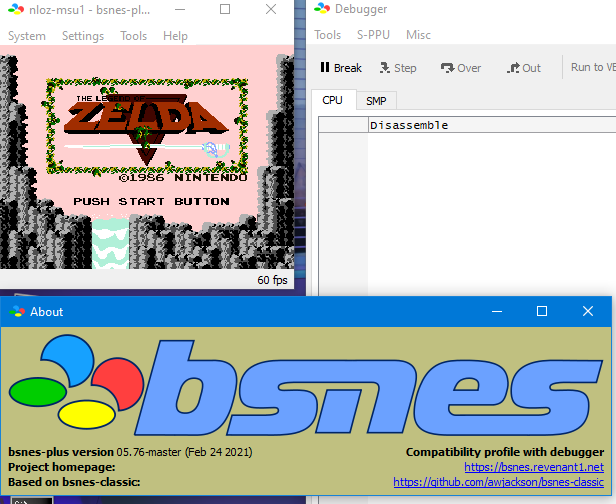Click the Step button in Debugger
This screenshot has height=504, width=616.
point(398,68)
